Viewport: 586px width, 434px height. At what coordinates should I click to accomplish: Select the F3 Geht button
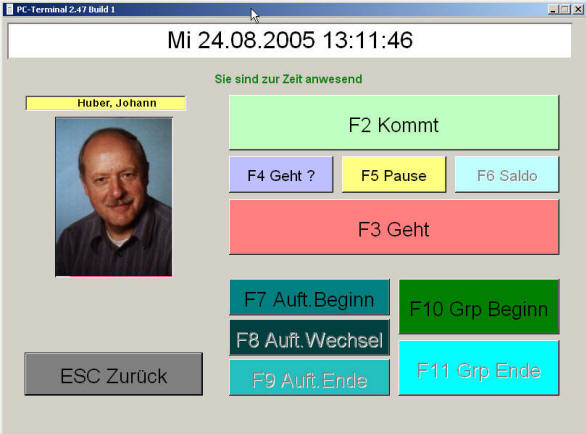(394, 227)
